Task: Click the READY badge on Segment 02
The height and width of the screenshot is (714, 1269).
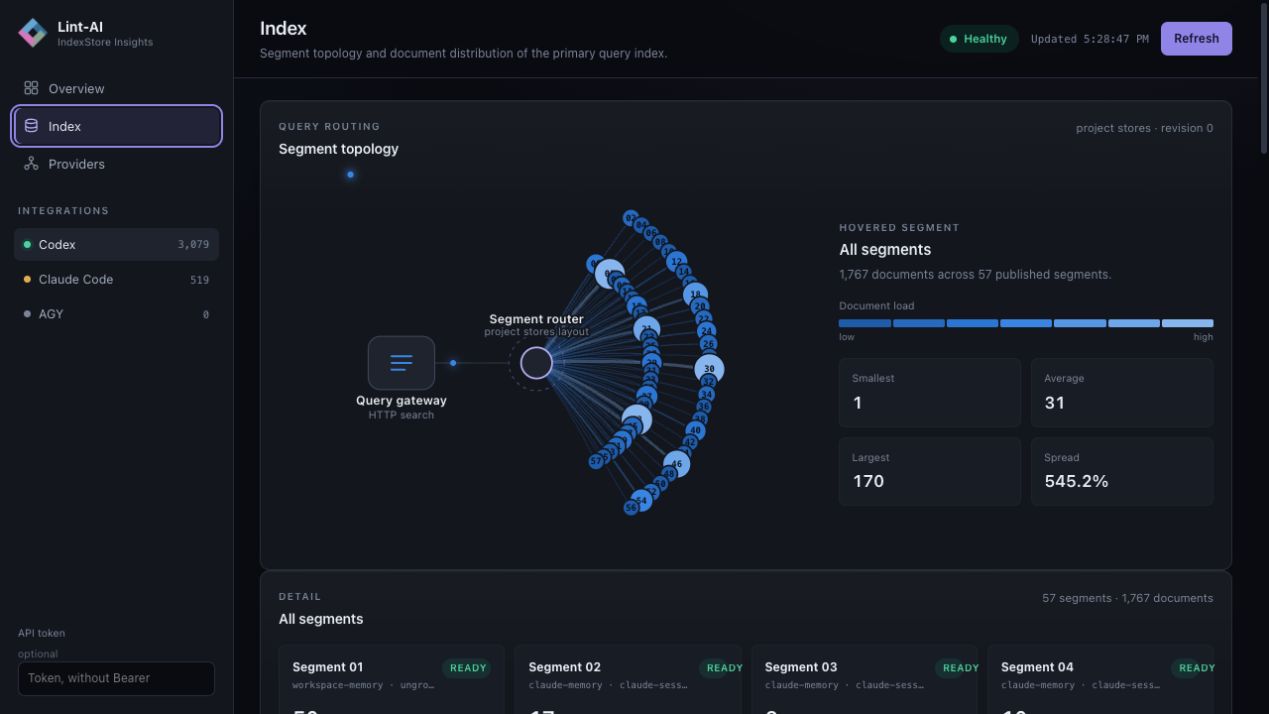Action: (722, 668)
